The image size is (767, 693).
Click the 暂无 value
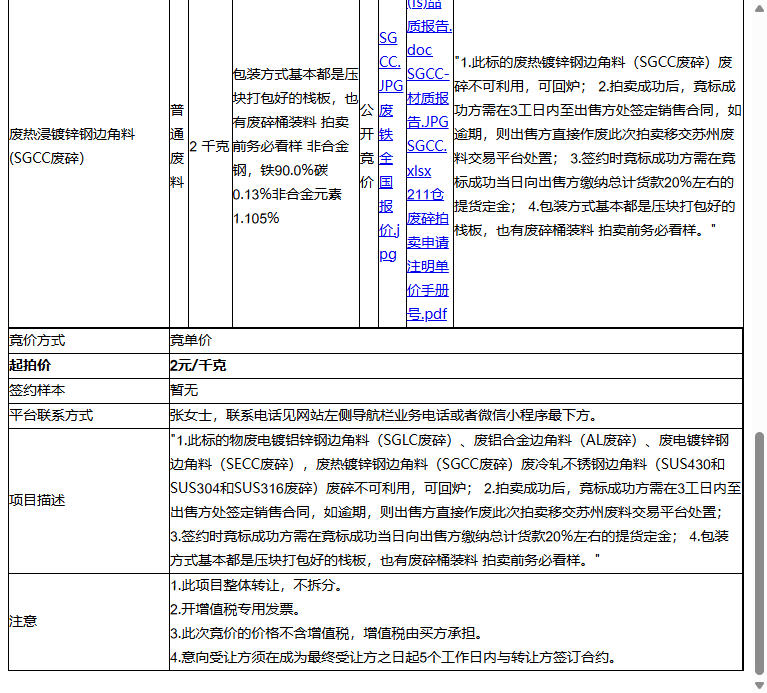(x=184, y=390)
